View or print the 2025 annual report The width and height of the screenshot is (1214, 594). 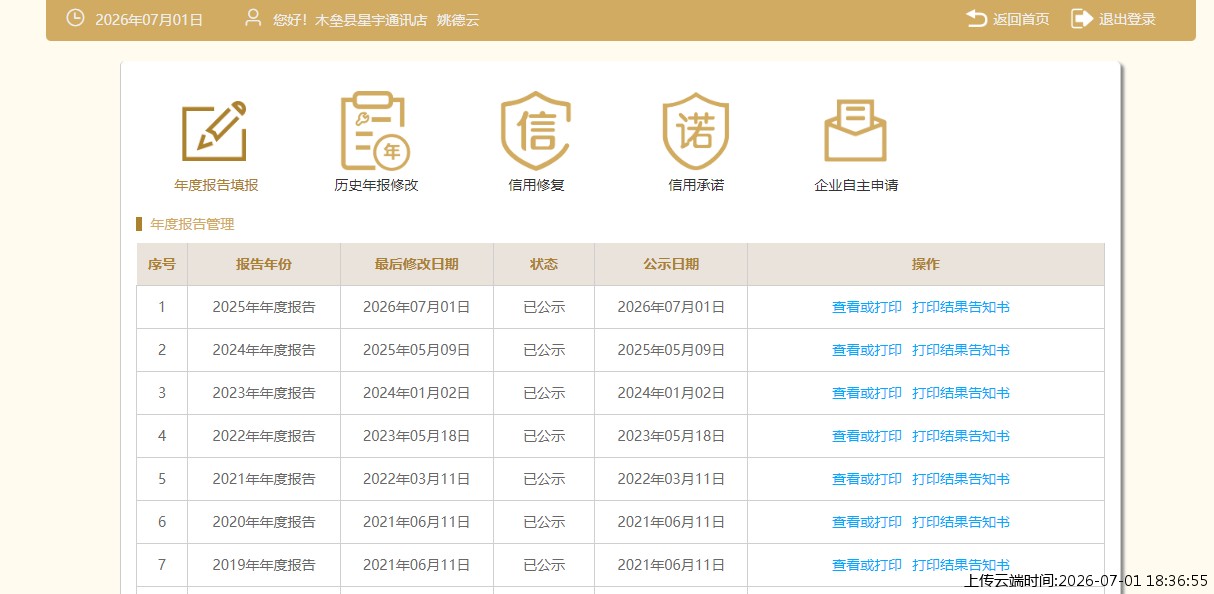click(x=867, y=307)
